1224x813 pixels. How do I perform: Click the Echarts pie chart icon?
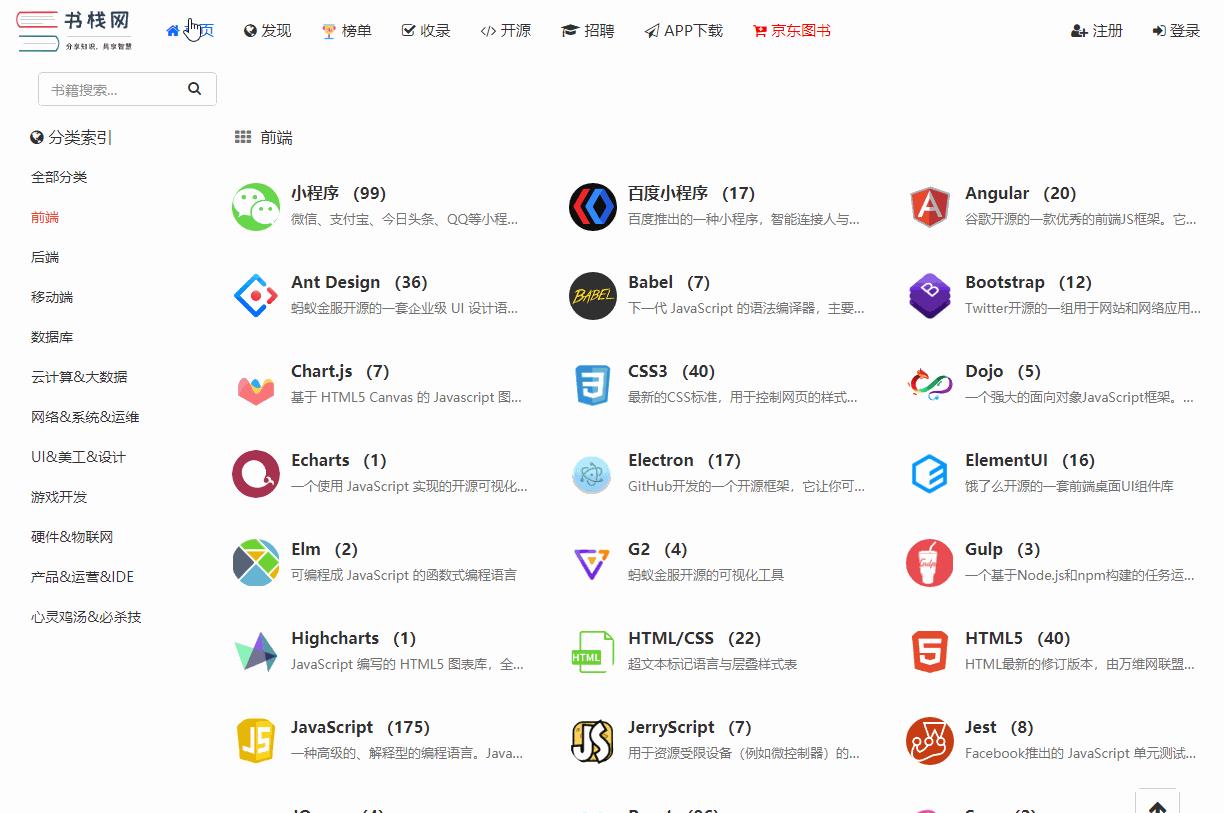(255, 473)
